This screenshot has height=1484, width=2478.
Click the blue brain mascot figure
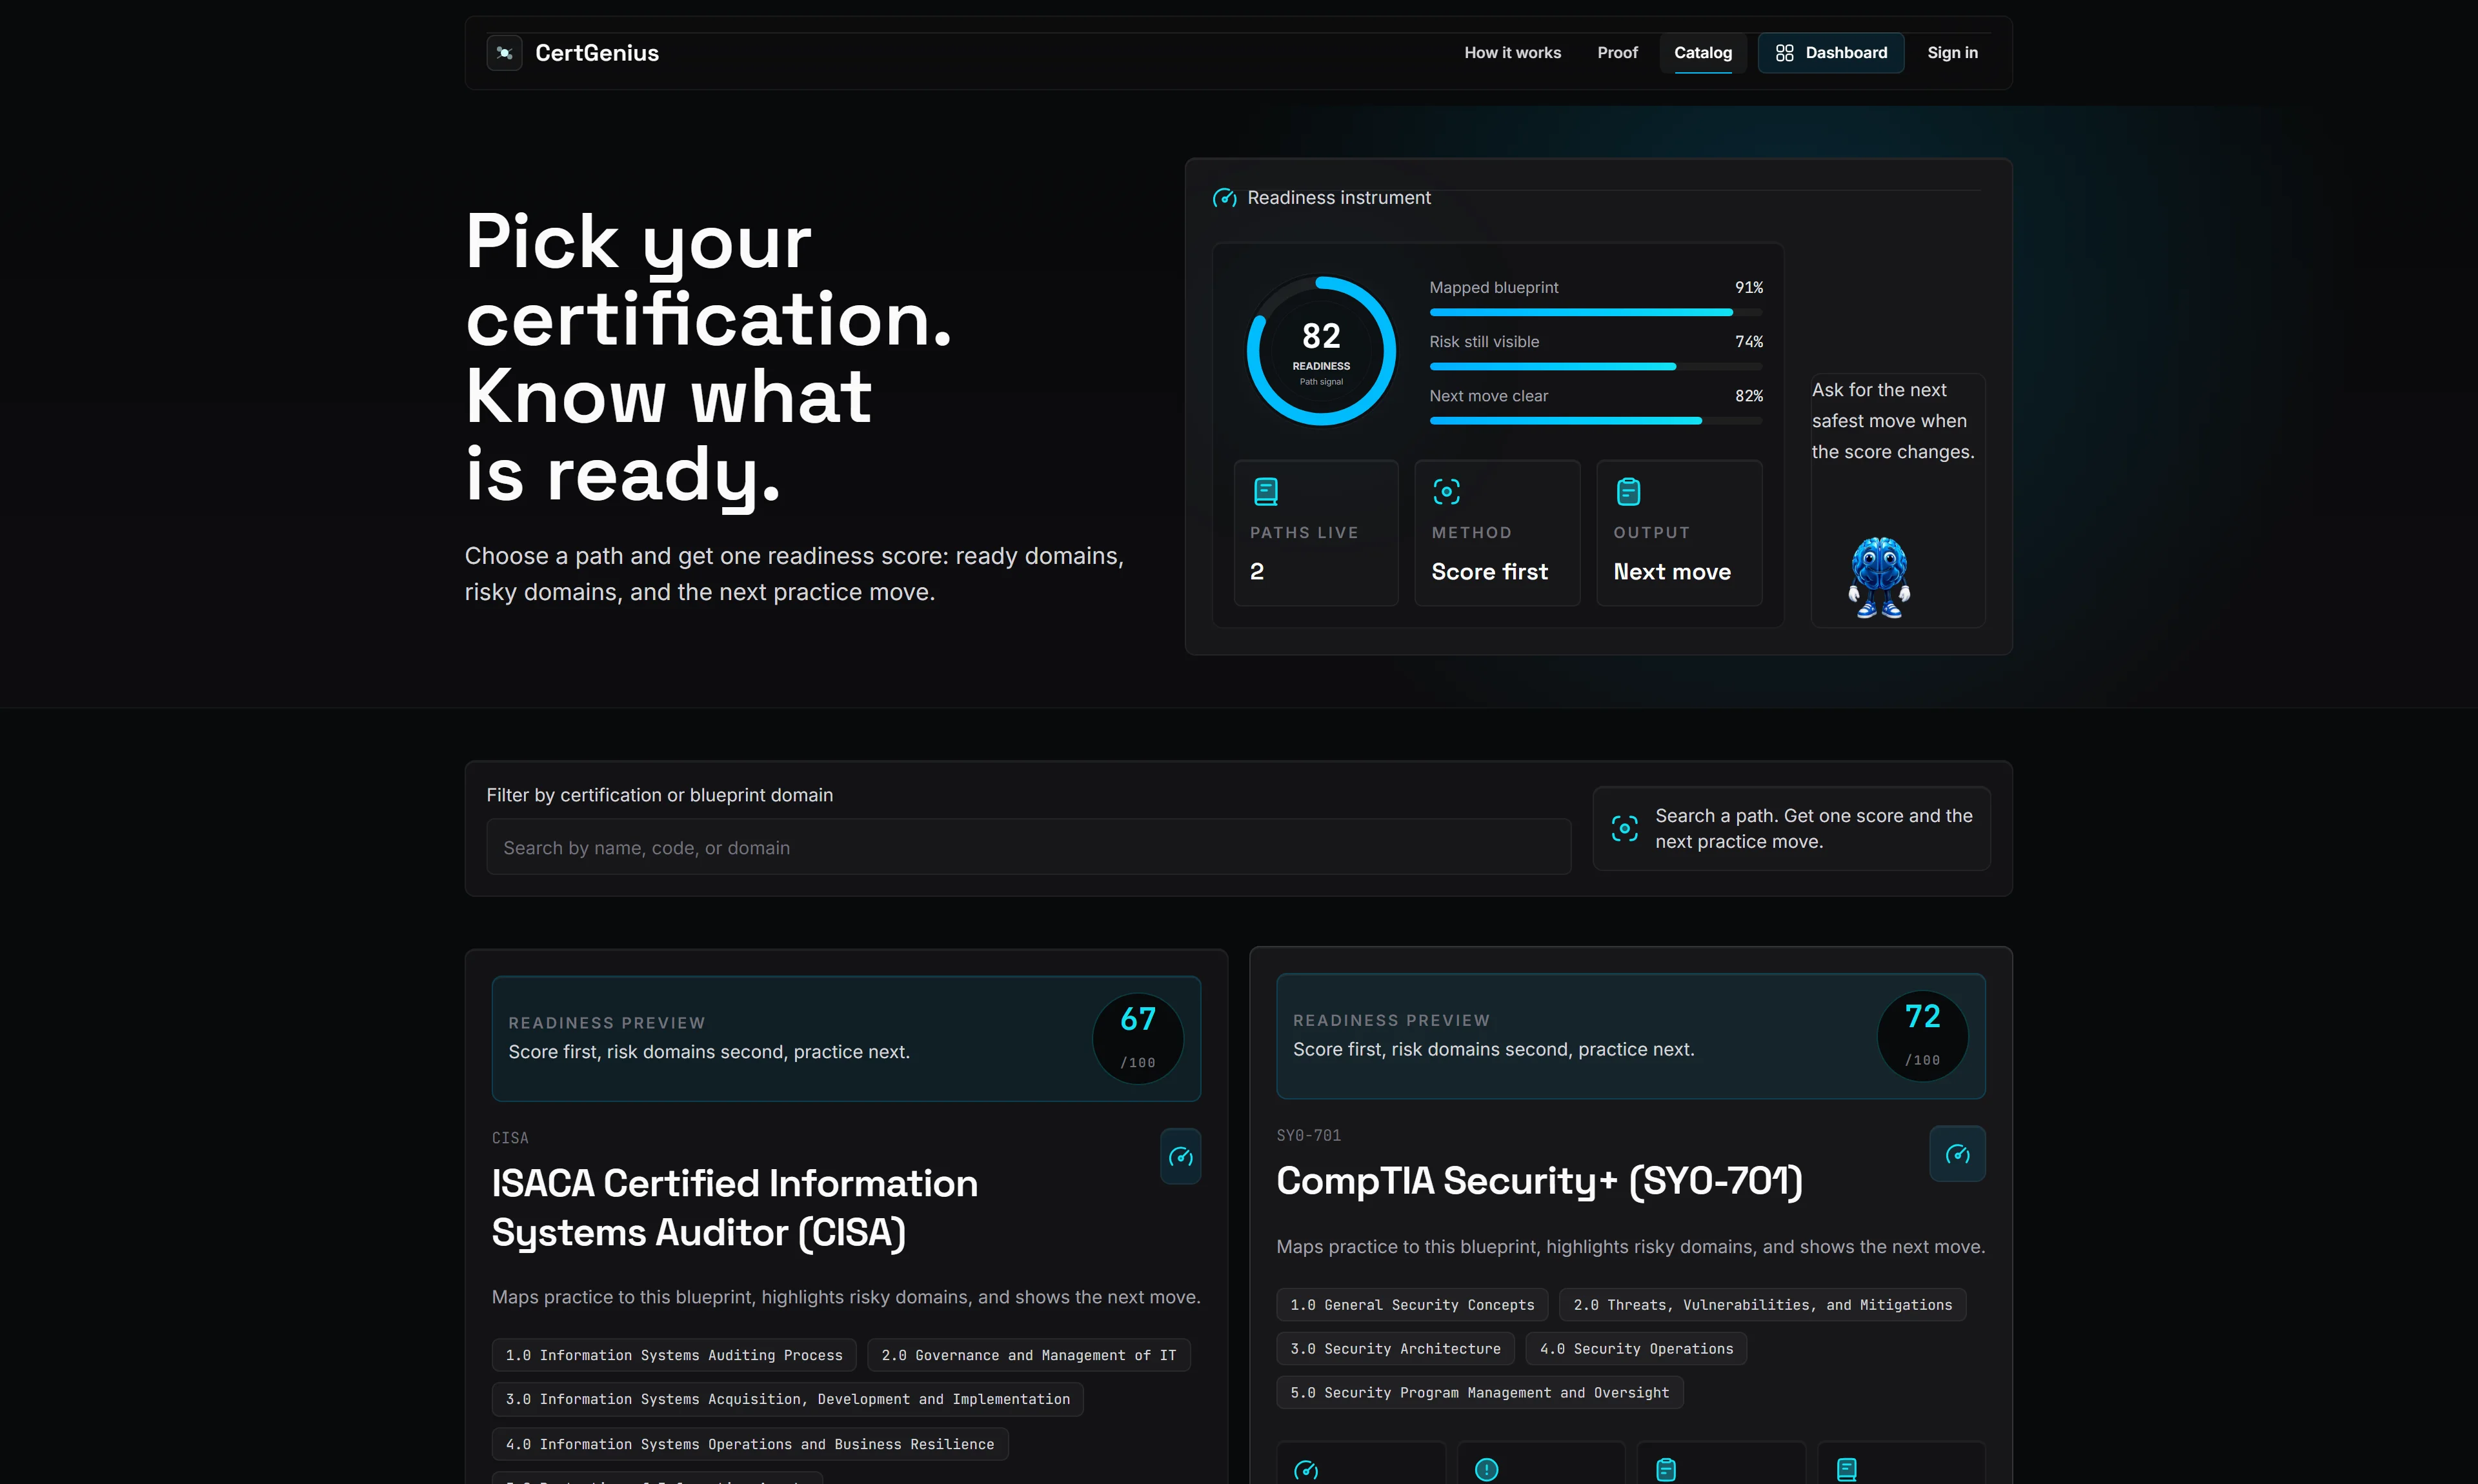(x=1879, y=578)
